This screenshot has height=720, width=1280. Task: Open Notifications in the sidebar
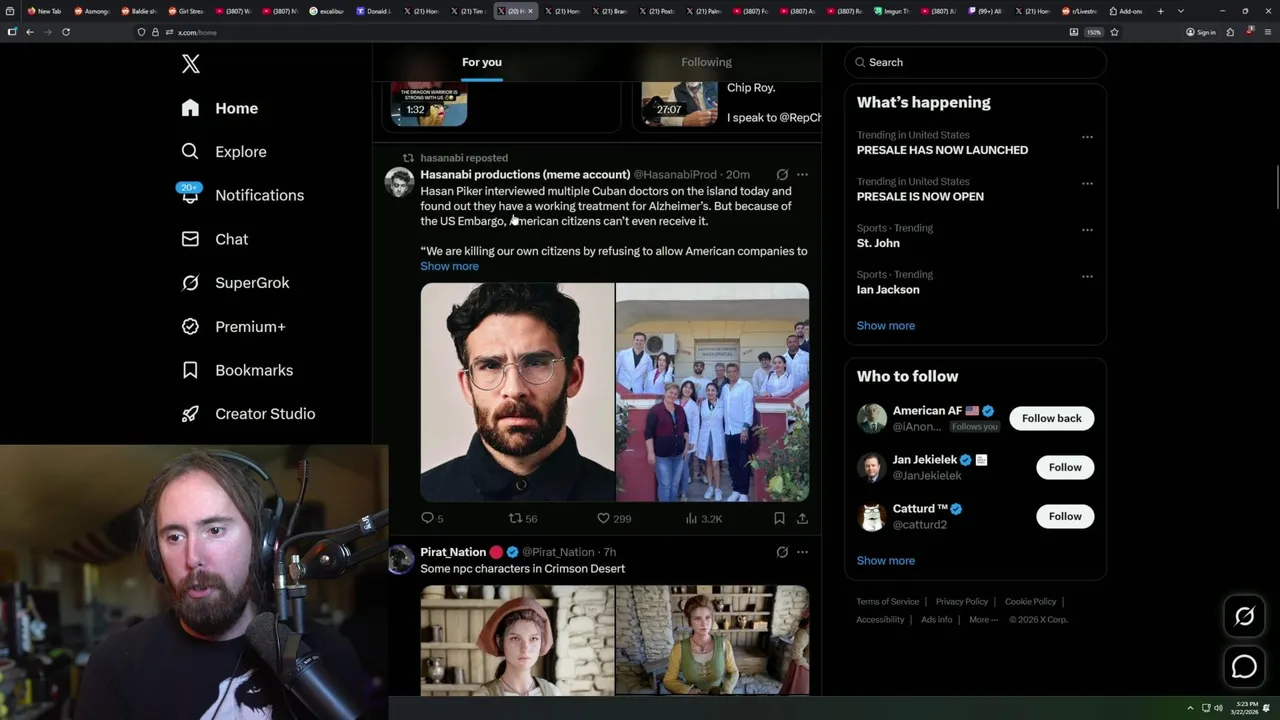(x=242, y=195)
